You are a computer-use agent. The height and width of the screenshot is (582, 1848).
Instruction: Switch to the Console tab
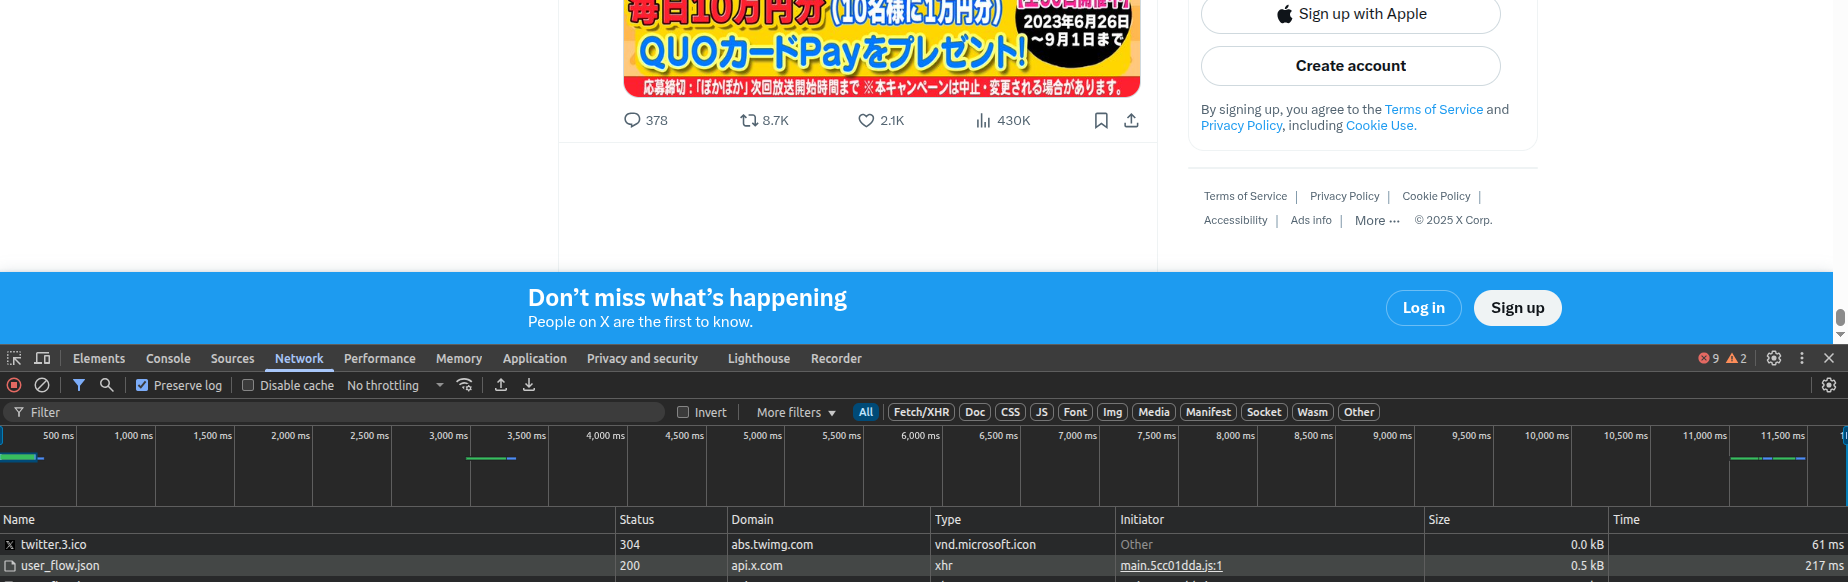[x=168, y=358]
